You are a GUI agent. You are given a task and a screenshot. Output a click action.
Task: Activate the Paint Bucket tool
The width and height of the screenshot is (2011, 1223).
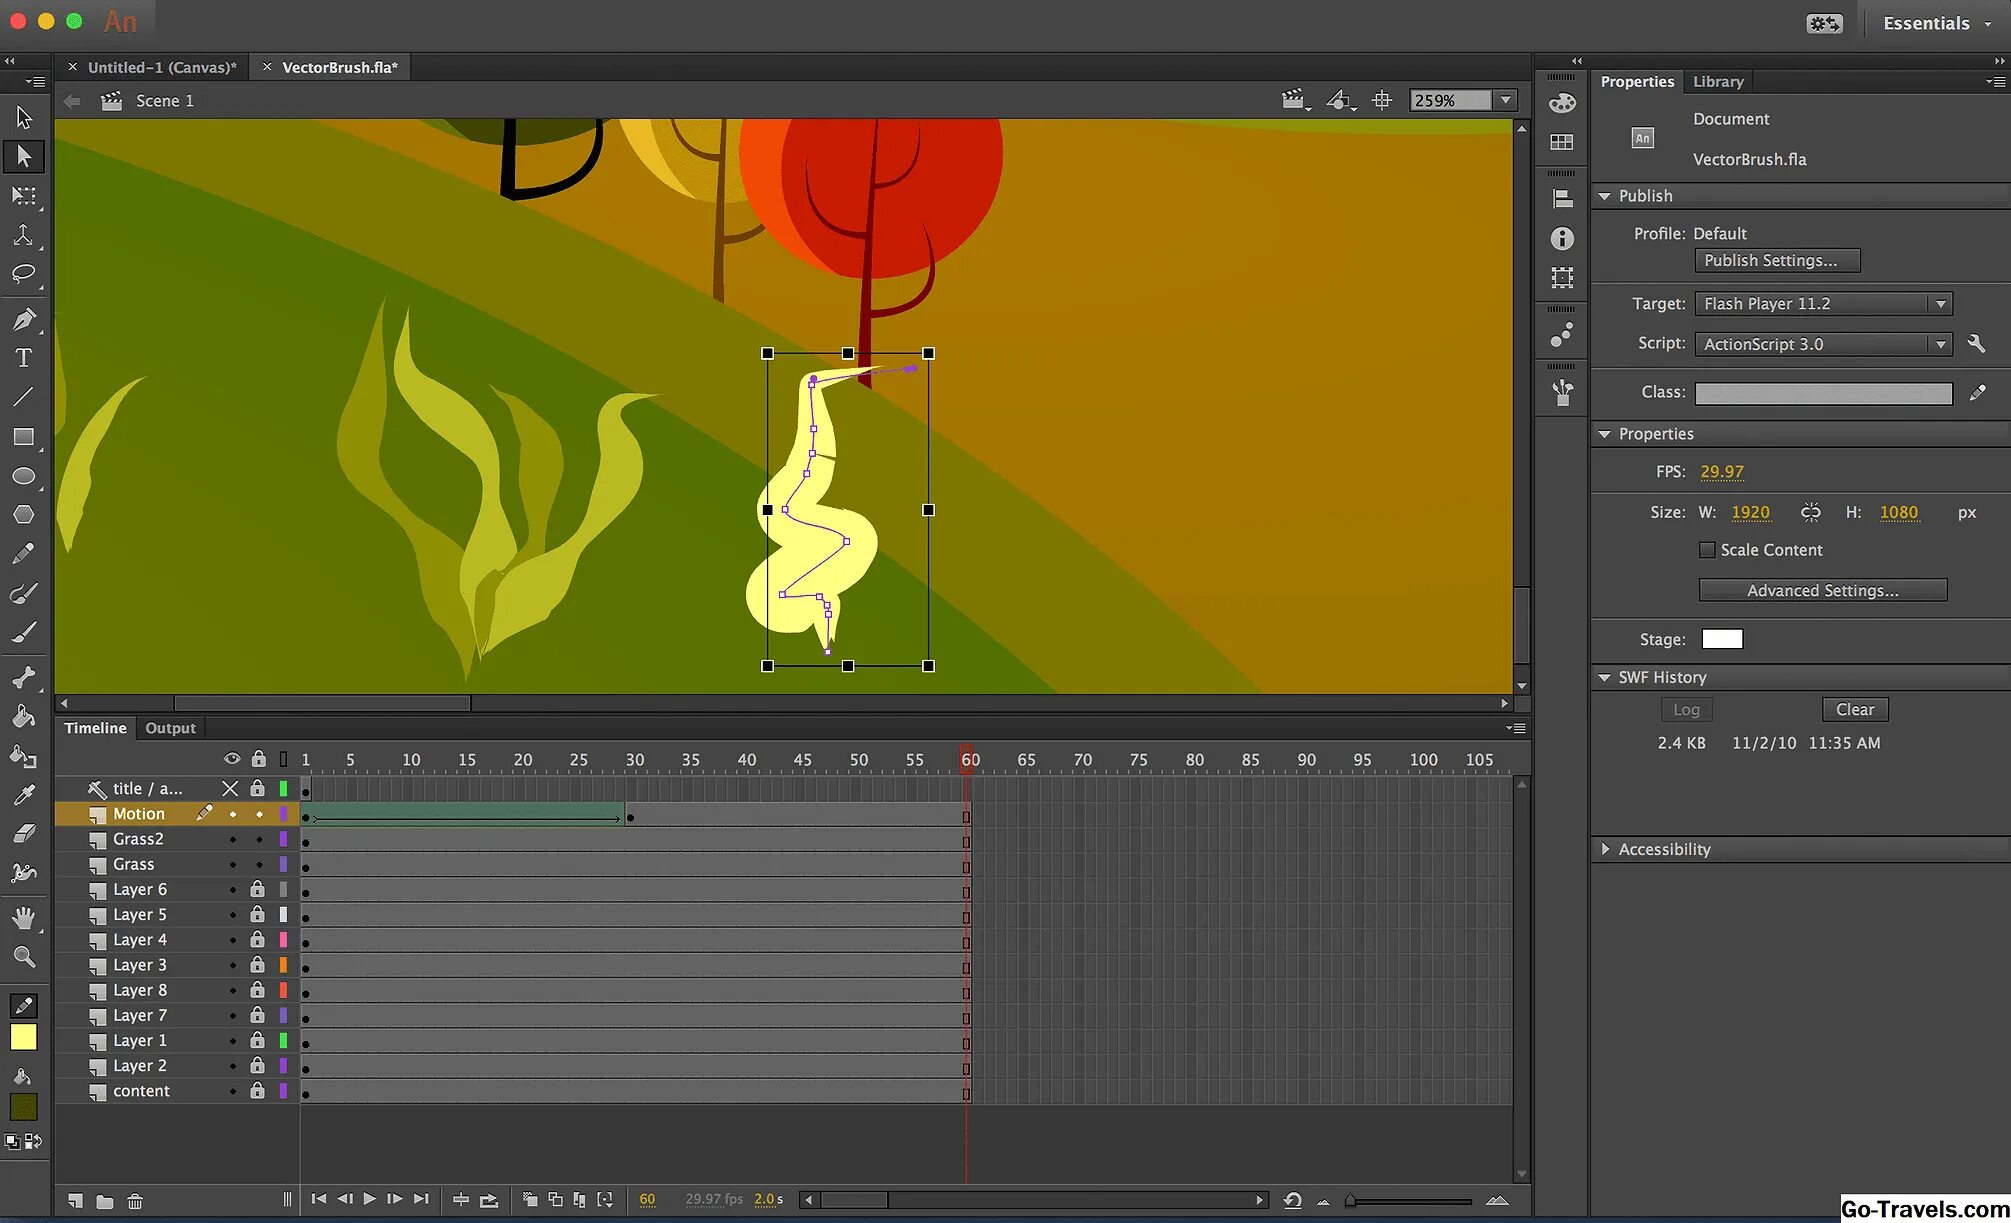(24, 716)
